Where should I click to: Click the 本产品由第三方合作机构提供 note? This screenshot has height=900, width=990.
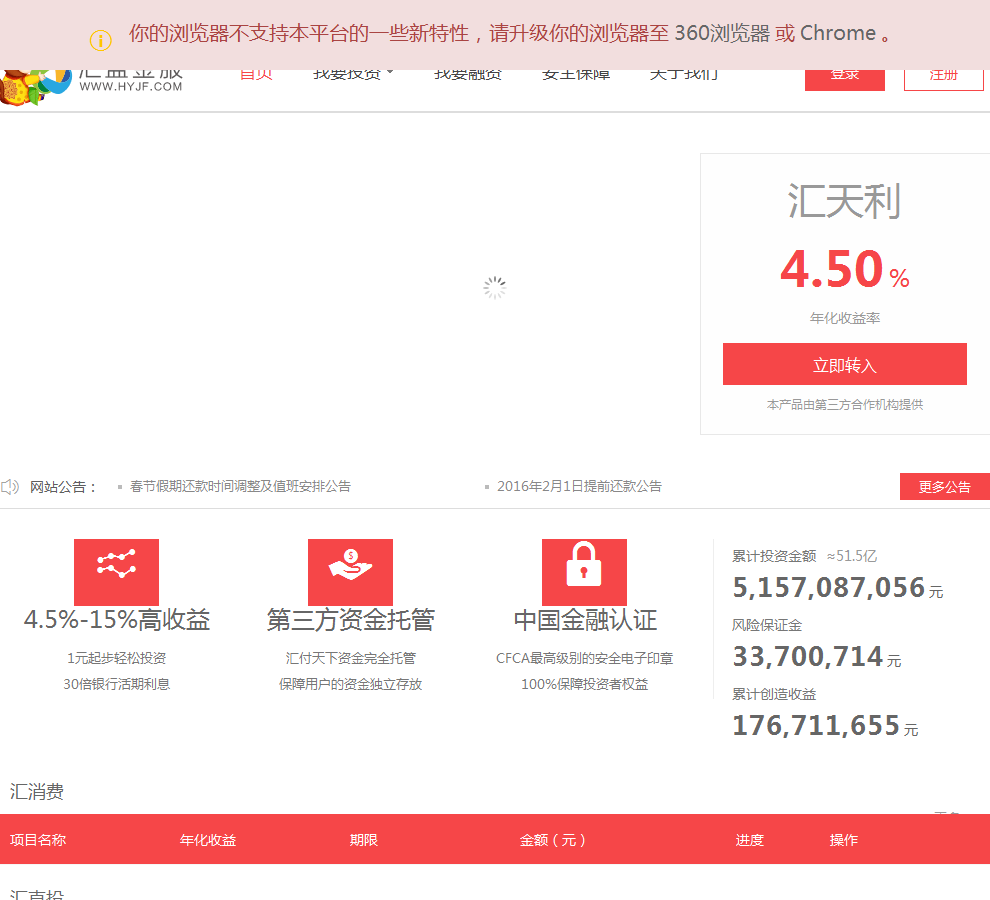[845, 405]
